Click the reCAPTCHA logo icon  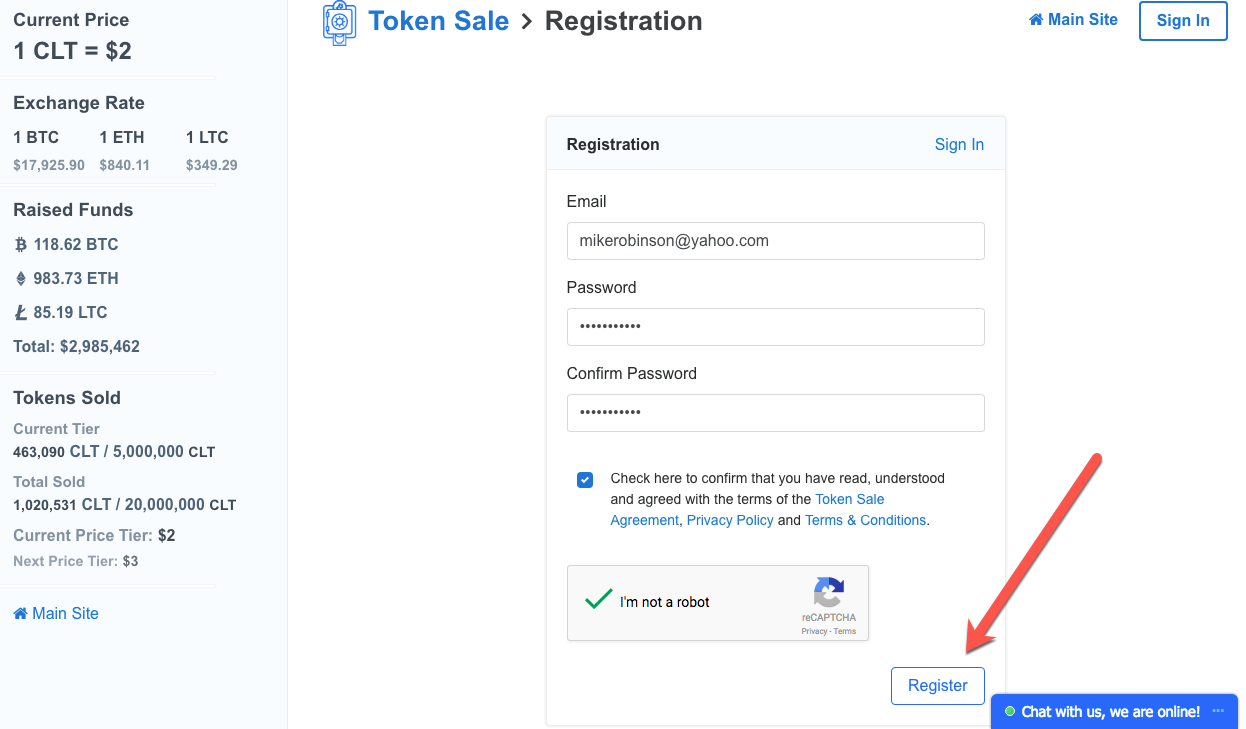click(x=828, y=592)
